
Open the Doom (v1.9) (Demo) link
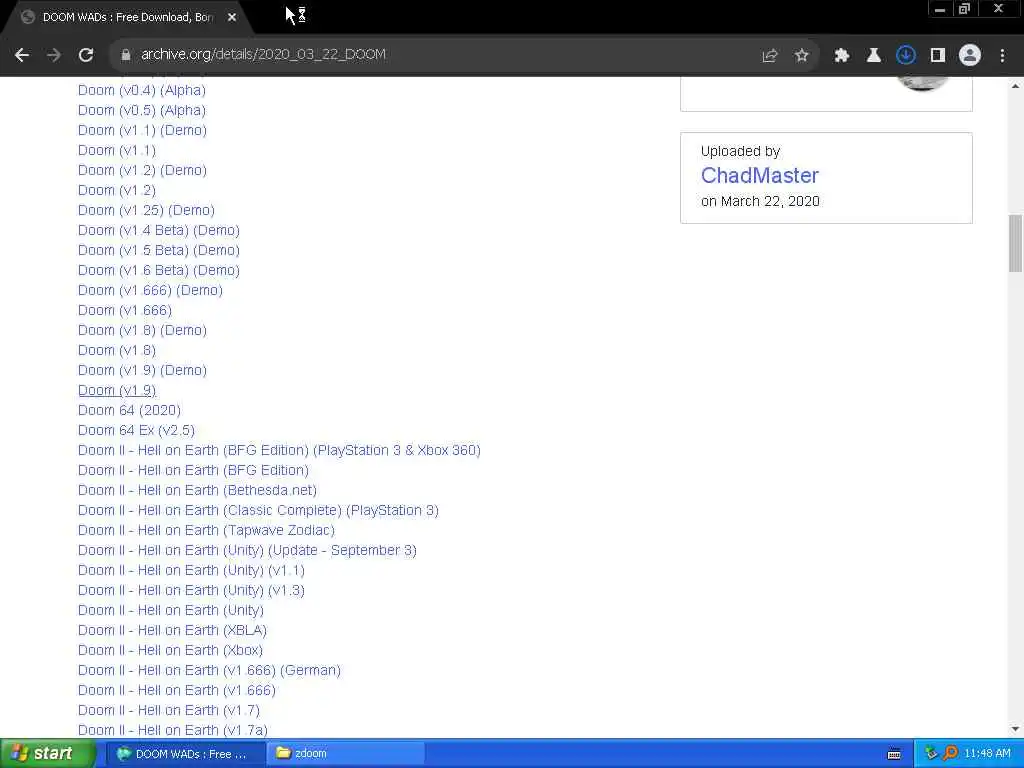(x=142, y=370)
